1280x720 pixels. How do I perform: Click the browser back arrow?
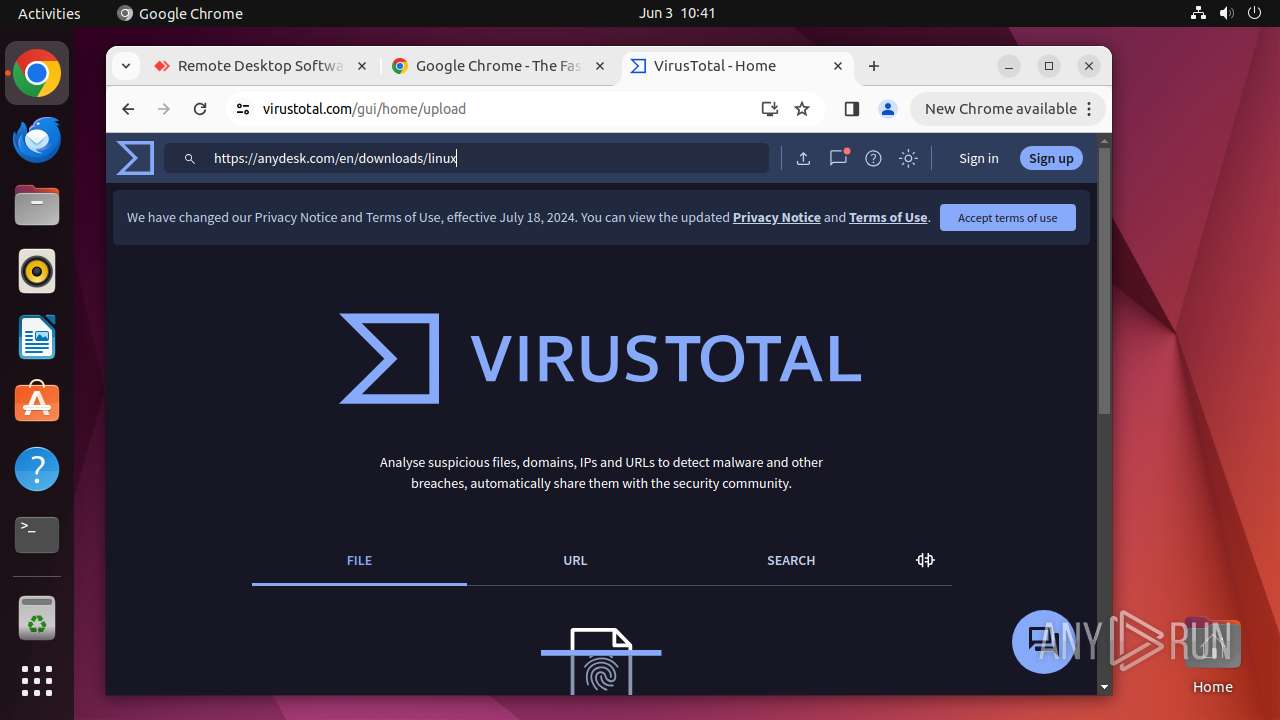(128, 109)
